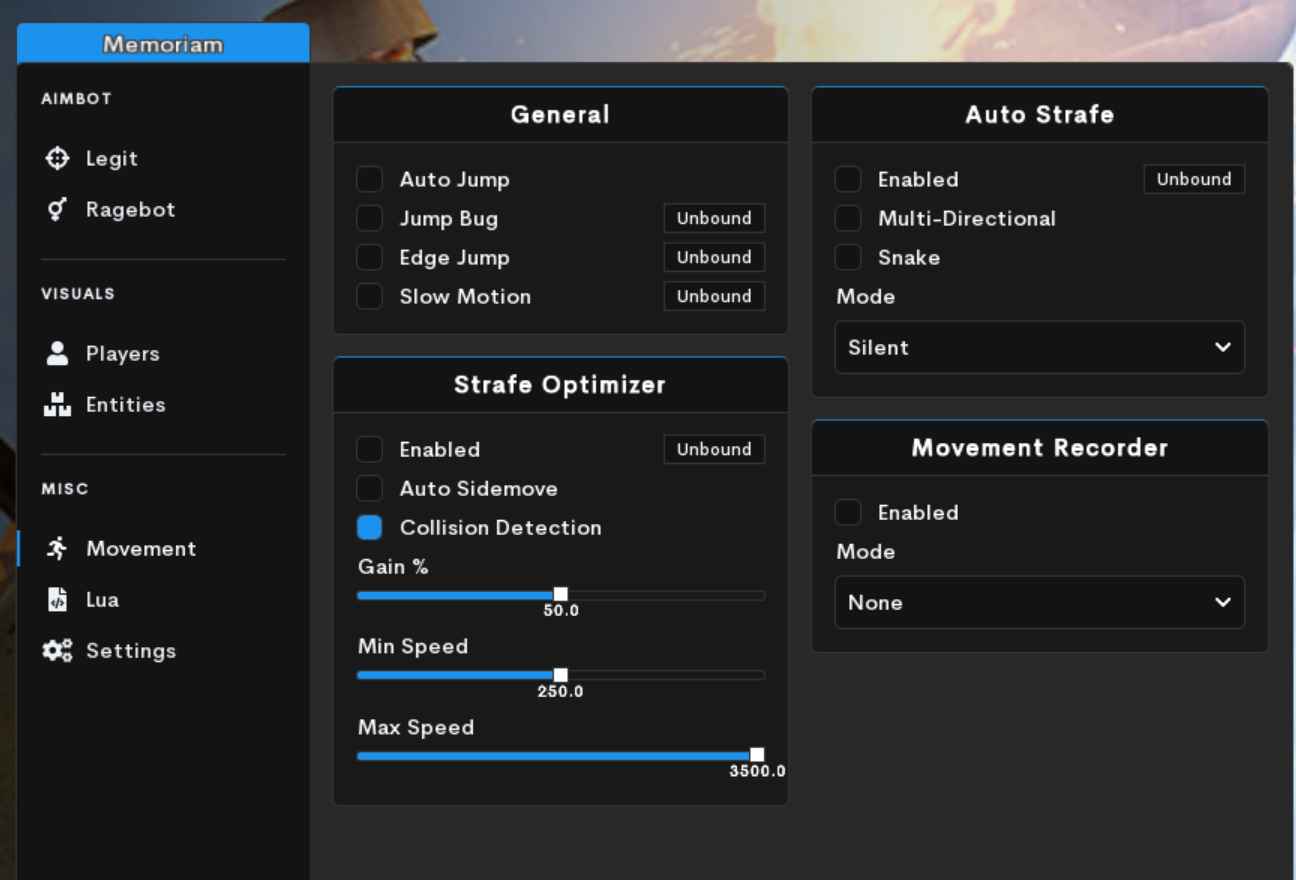The height and width of the screenshot is (880, 1296).
Task: Open the Auto Strafe Mode dropdown
Action: click(x=1039, y=347)
